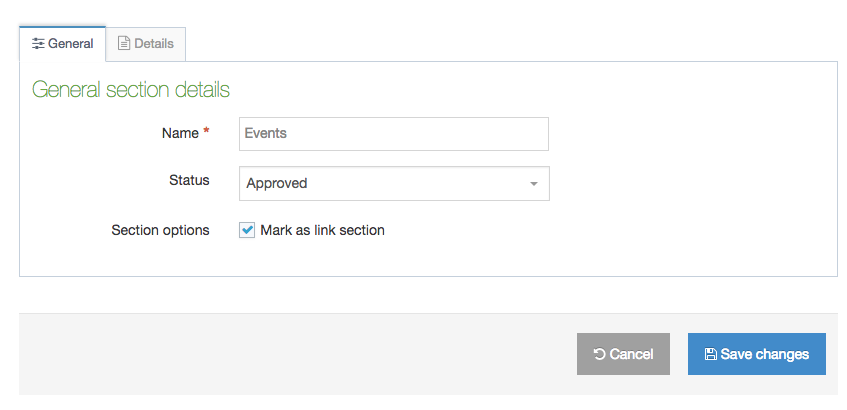Click the document icon on Details tab
This screenshot has width=847, height=410.
(x=124, y=44)
